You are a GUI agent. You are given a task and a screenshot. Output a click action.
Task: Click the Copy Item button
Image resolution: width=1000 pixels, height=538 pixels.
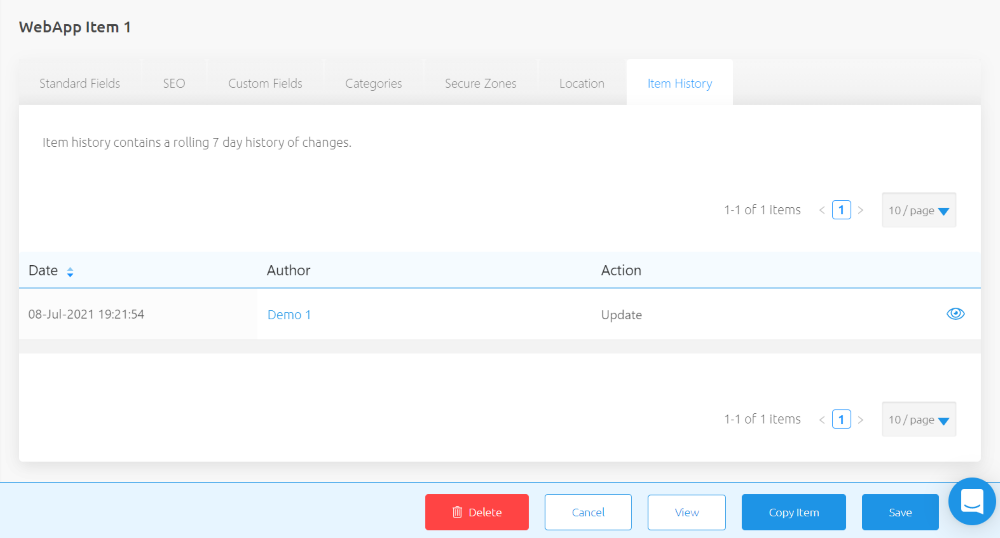tap(793, 512)
